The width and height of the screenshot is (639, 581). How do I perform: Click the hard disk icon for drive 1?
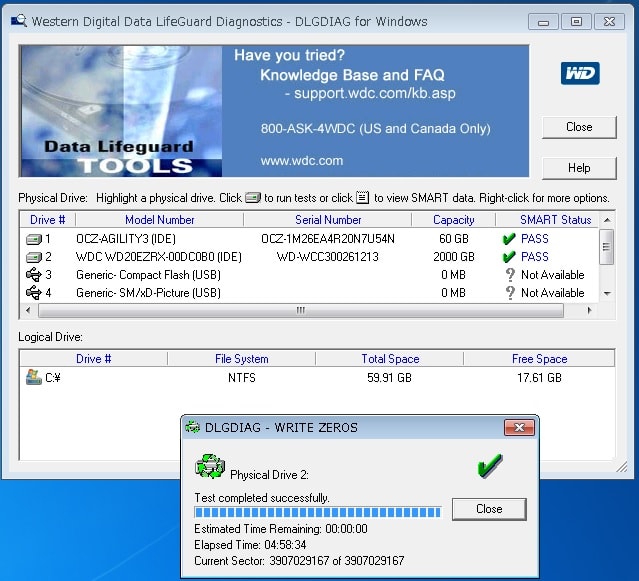[33, 239]
